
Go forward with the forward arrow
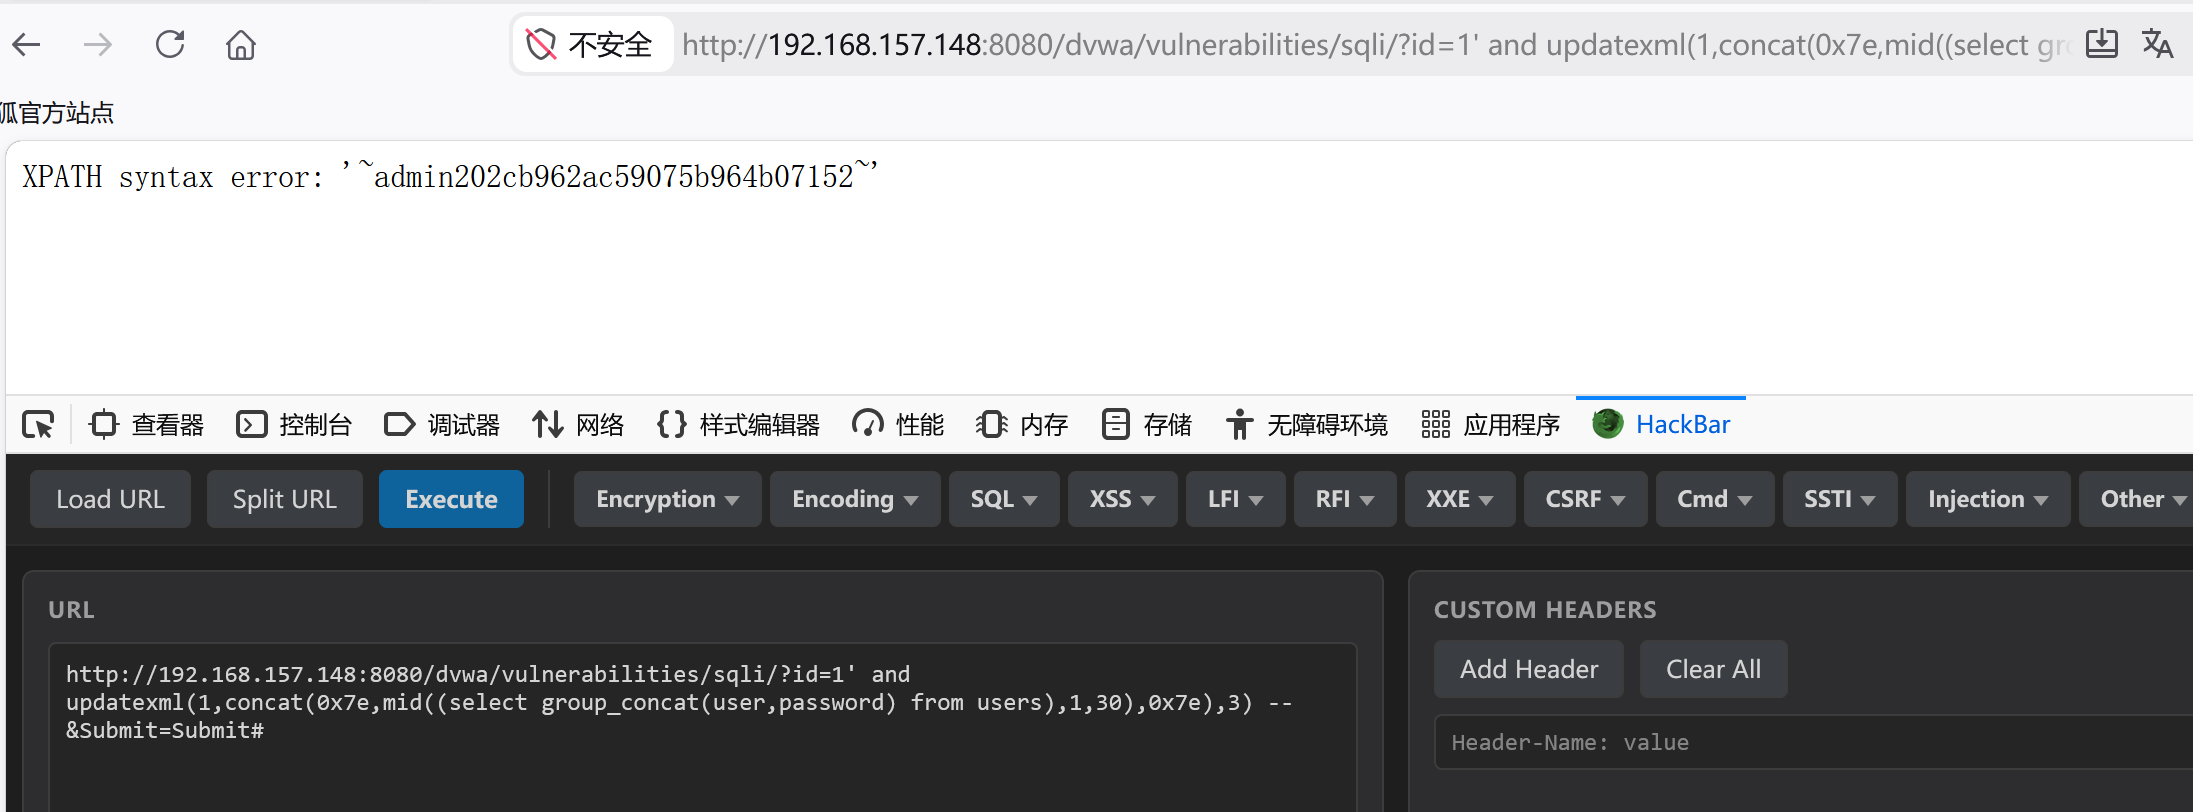pyautogui.click(x=98, y=45)
